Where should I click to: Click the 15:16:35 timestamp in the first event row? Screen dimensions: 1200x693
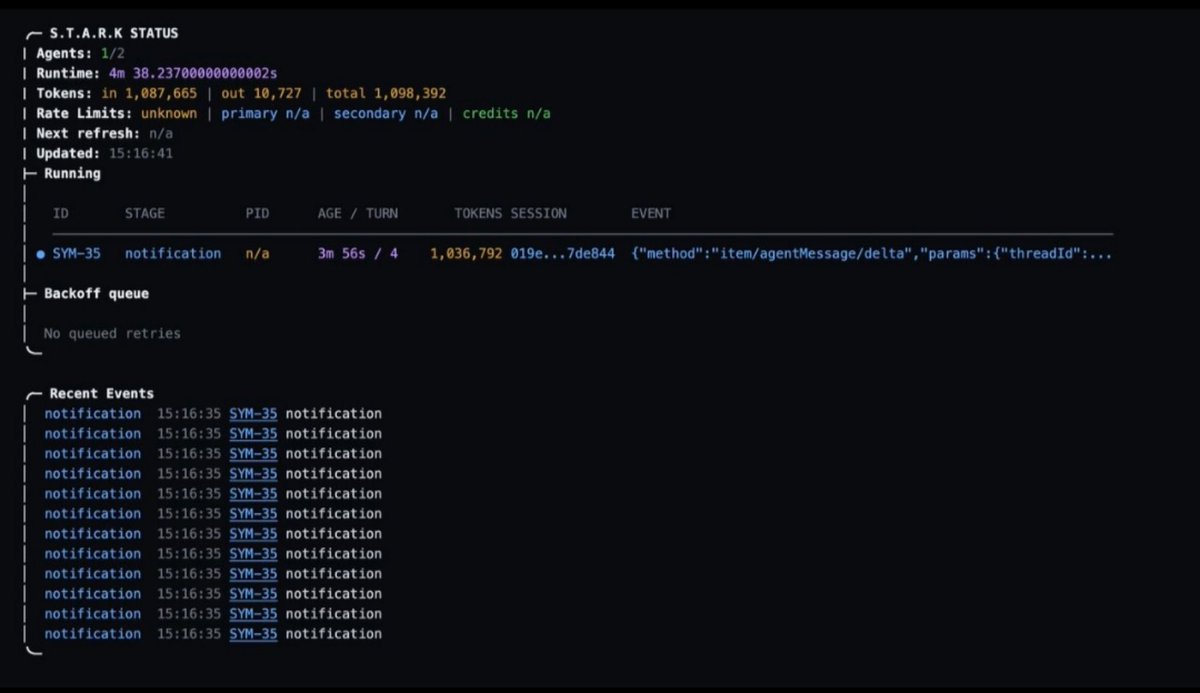(189, 414)
